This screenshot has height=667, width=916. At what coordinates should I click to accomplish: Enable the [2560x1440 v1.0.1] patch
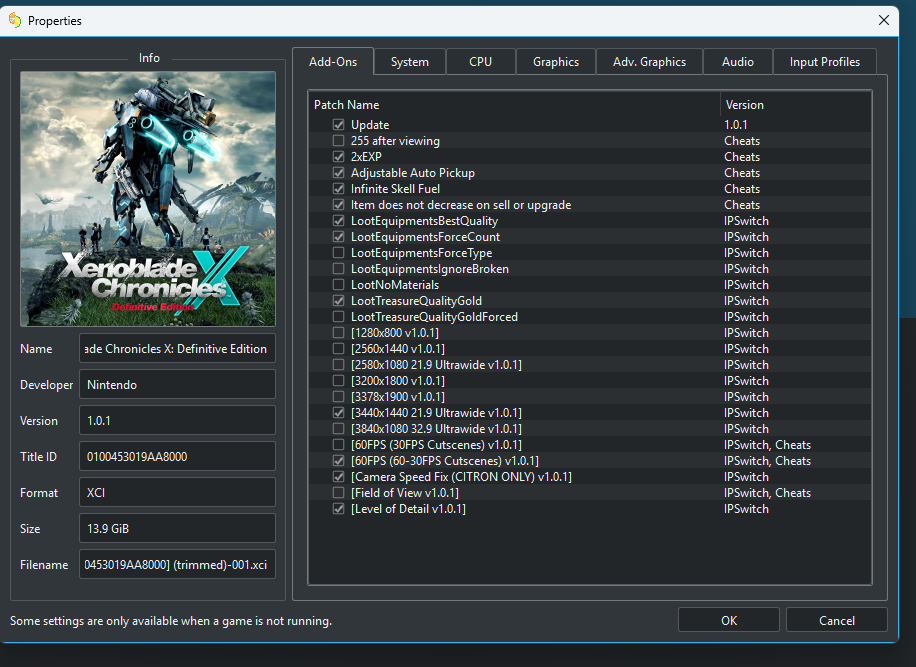(x=338, y=349)
